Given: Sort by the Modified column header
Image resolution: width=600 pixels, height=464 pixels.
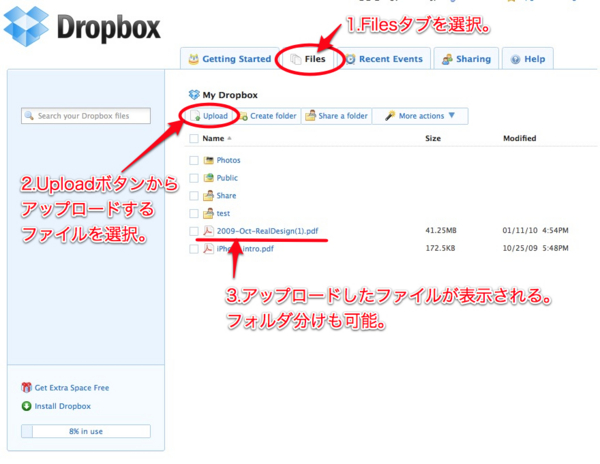Looking at the screenshot, I should (x=519, y=138).
